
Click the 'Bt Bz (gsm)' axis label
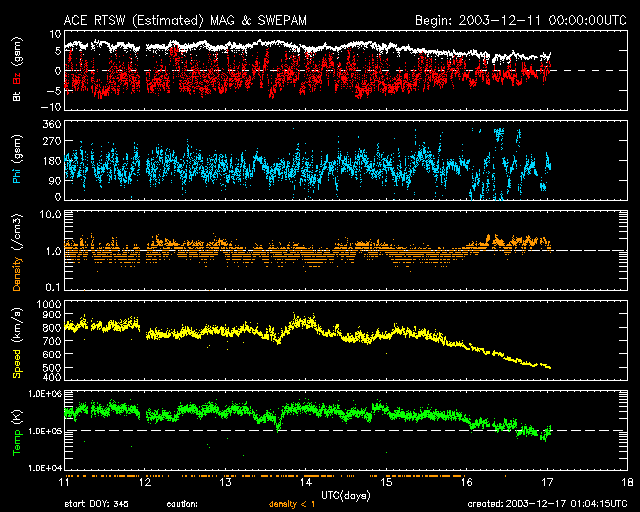[17, 69]
